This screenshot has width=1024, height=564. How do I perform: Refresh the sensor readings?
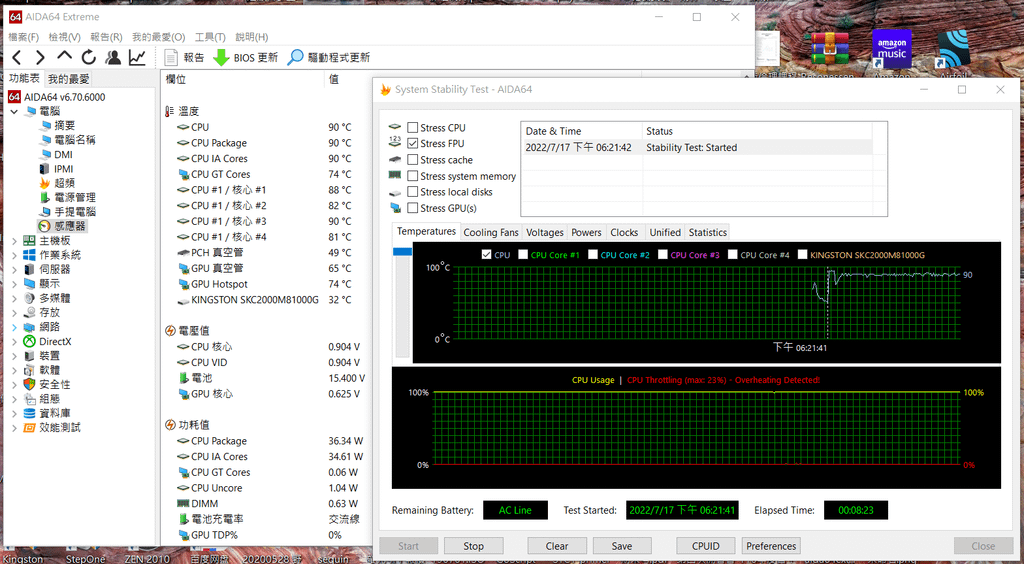tap(89, 57)
